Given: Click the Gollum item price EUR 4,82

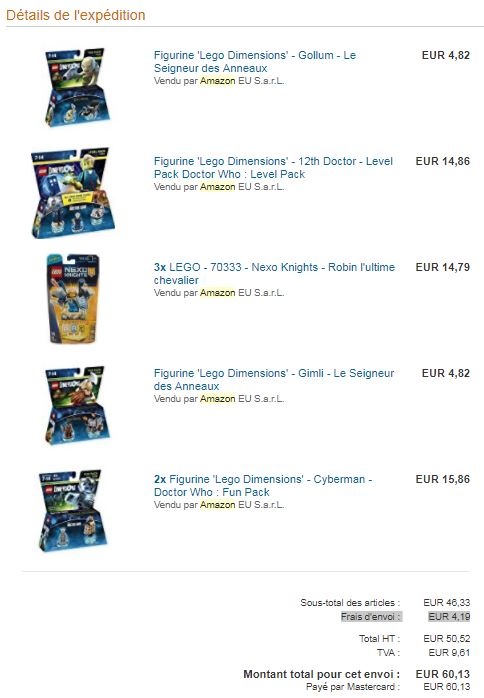Looking at the screenshot, I should (x=446, y=55).
